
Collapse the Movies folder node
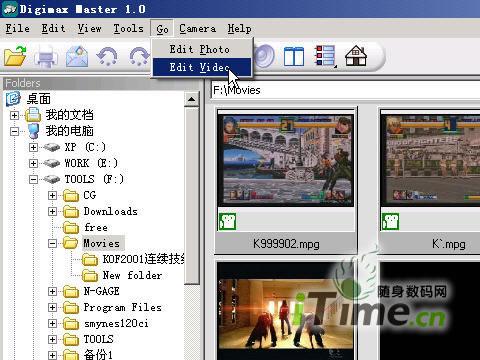(52, 244)
